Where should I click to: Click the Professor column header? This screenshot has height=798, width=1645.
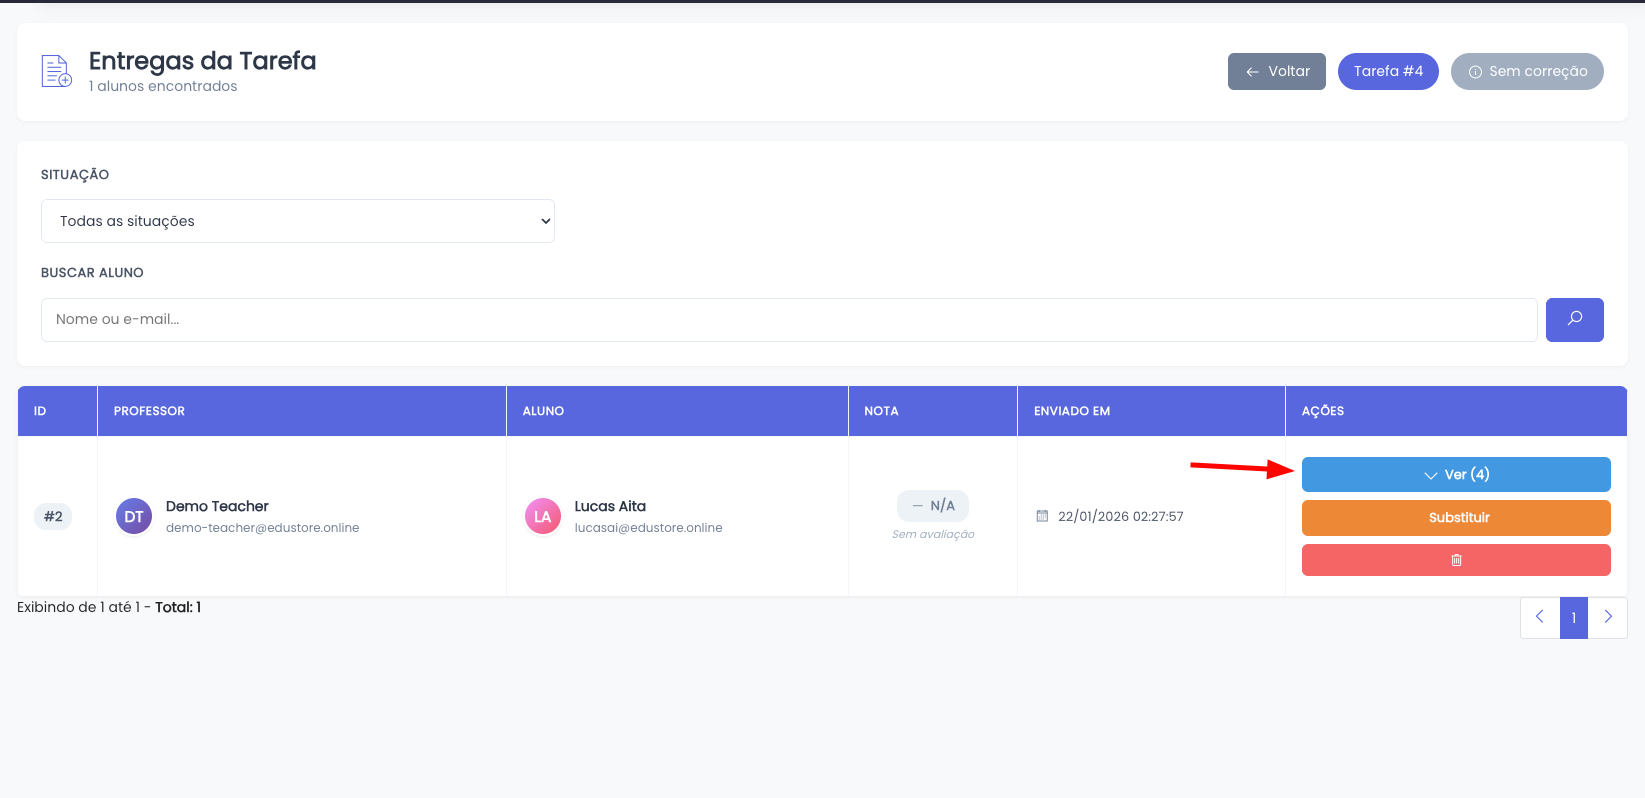tap(149, 411)
